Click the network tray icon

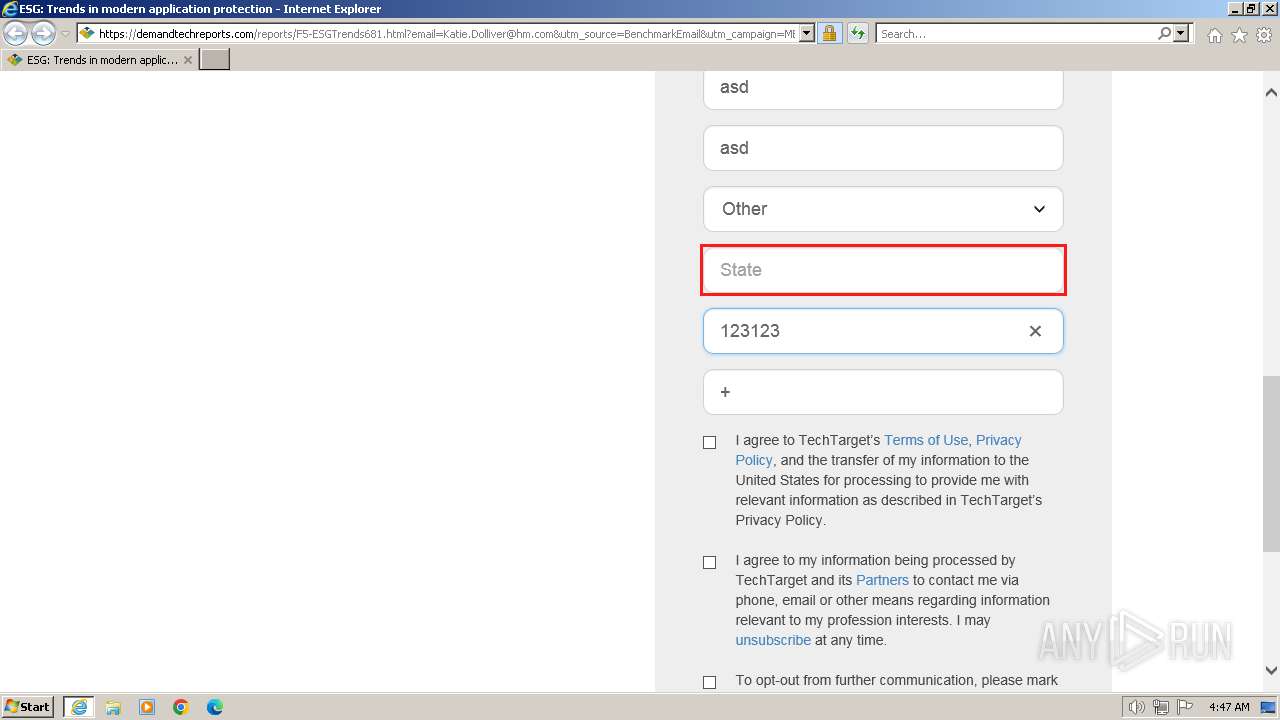click(1161, 707)
